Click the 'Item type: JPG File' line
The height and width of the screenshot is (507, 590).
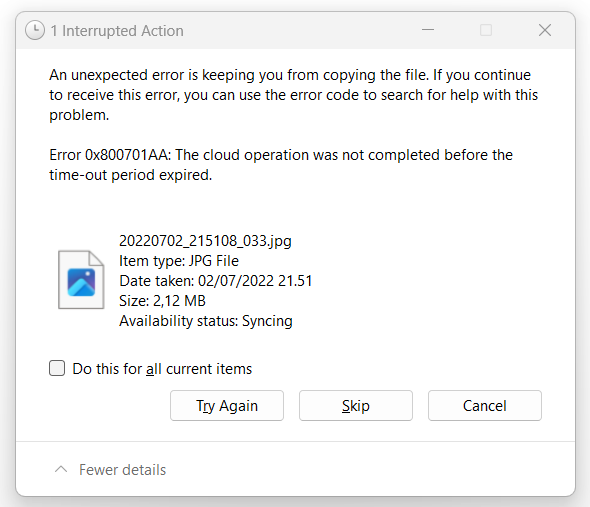pos(179,261)
